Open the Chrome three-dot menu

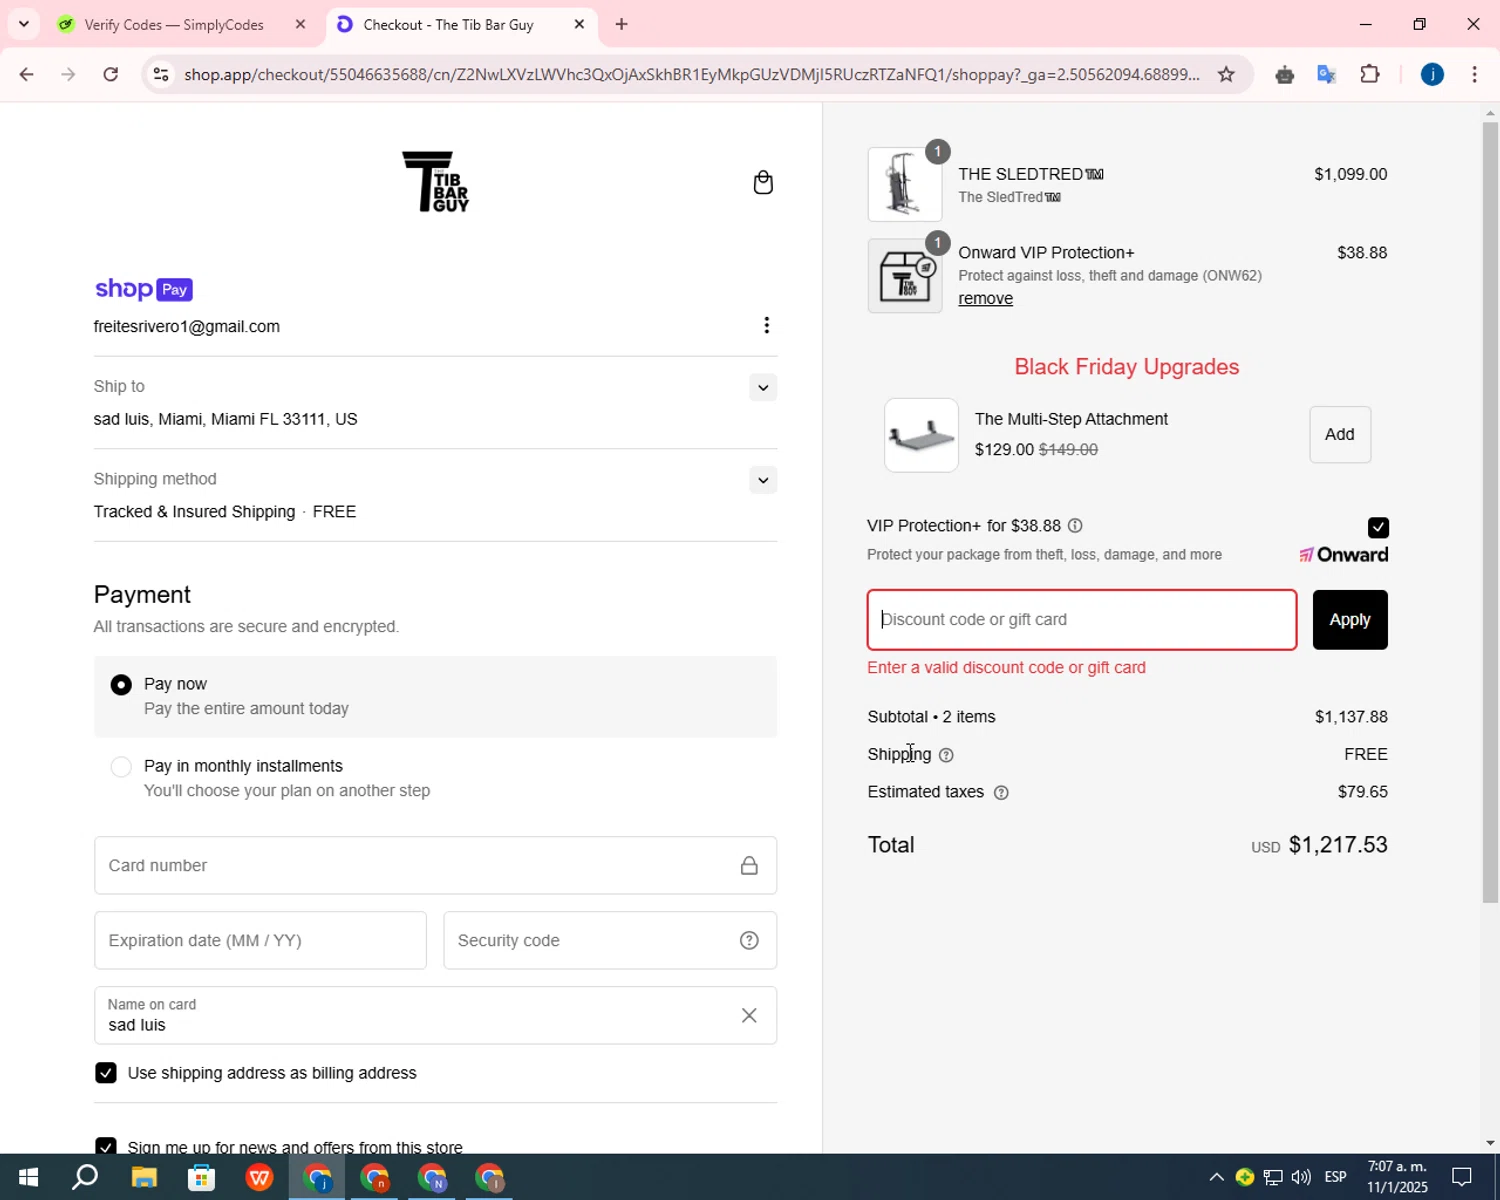(1474, 74)
